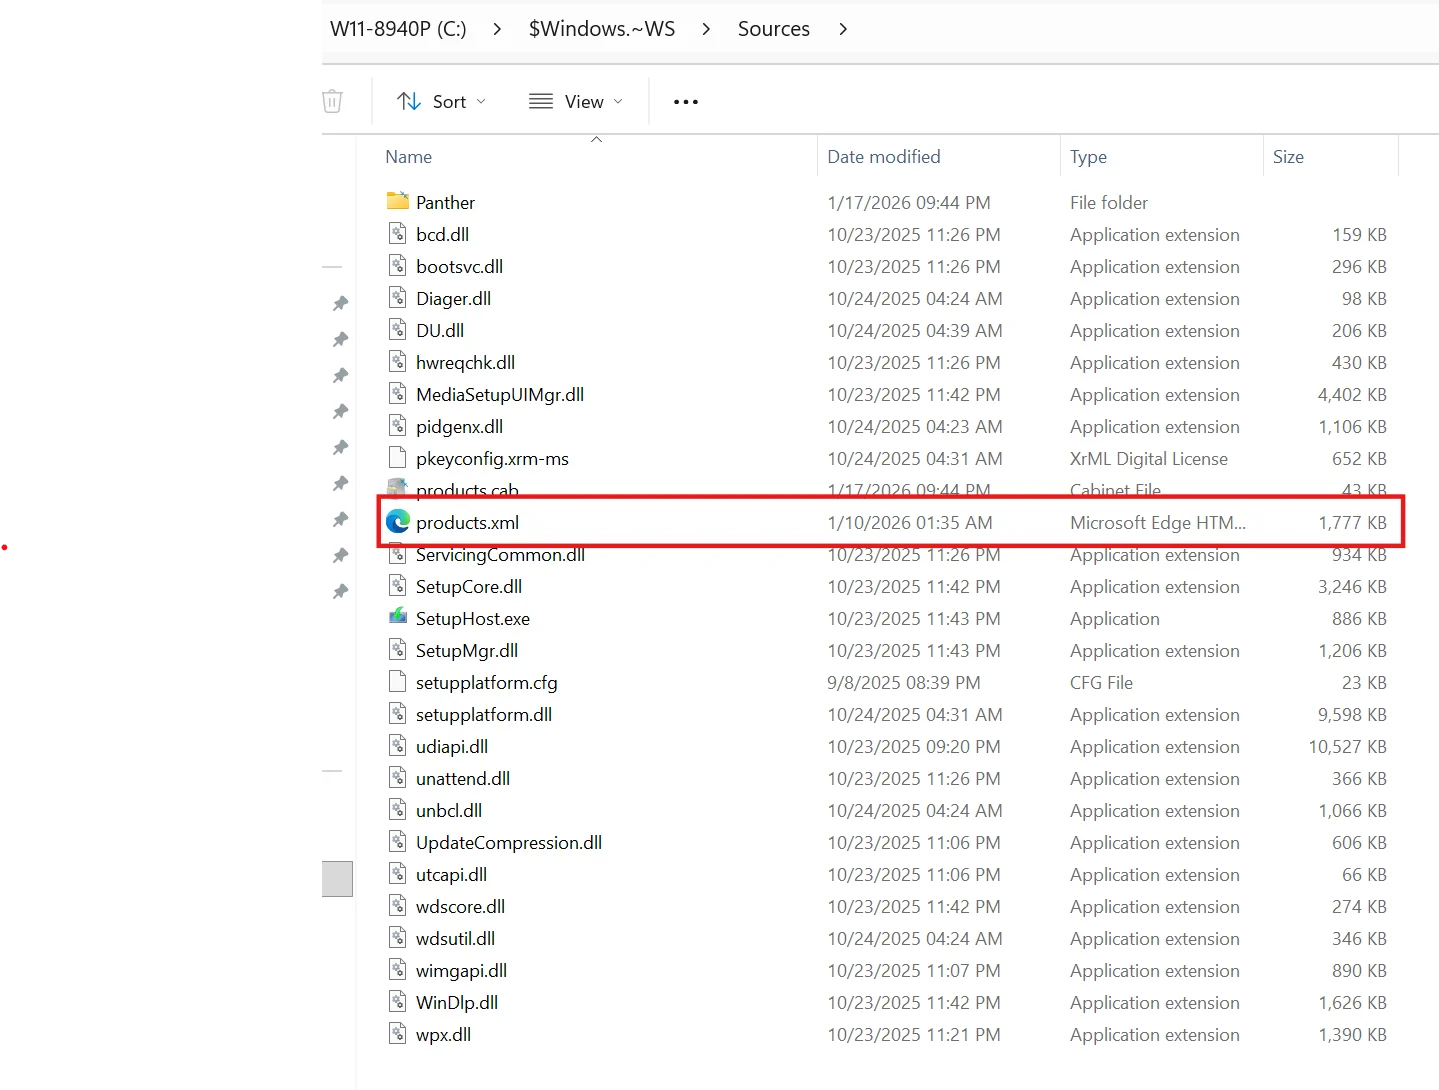Click the Sources breadcrumb

click(774, 29)
